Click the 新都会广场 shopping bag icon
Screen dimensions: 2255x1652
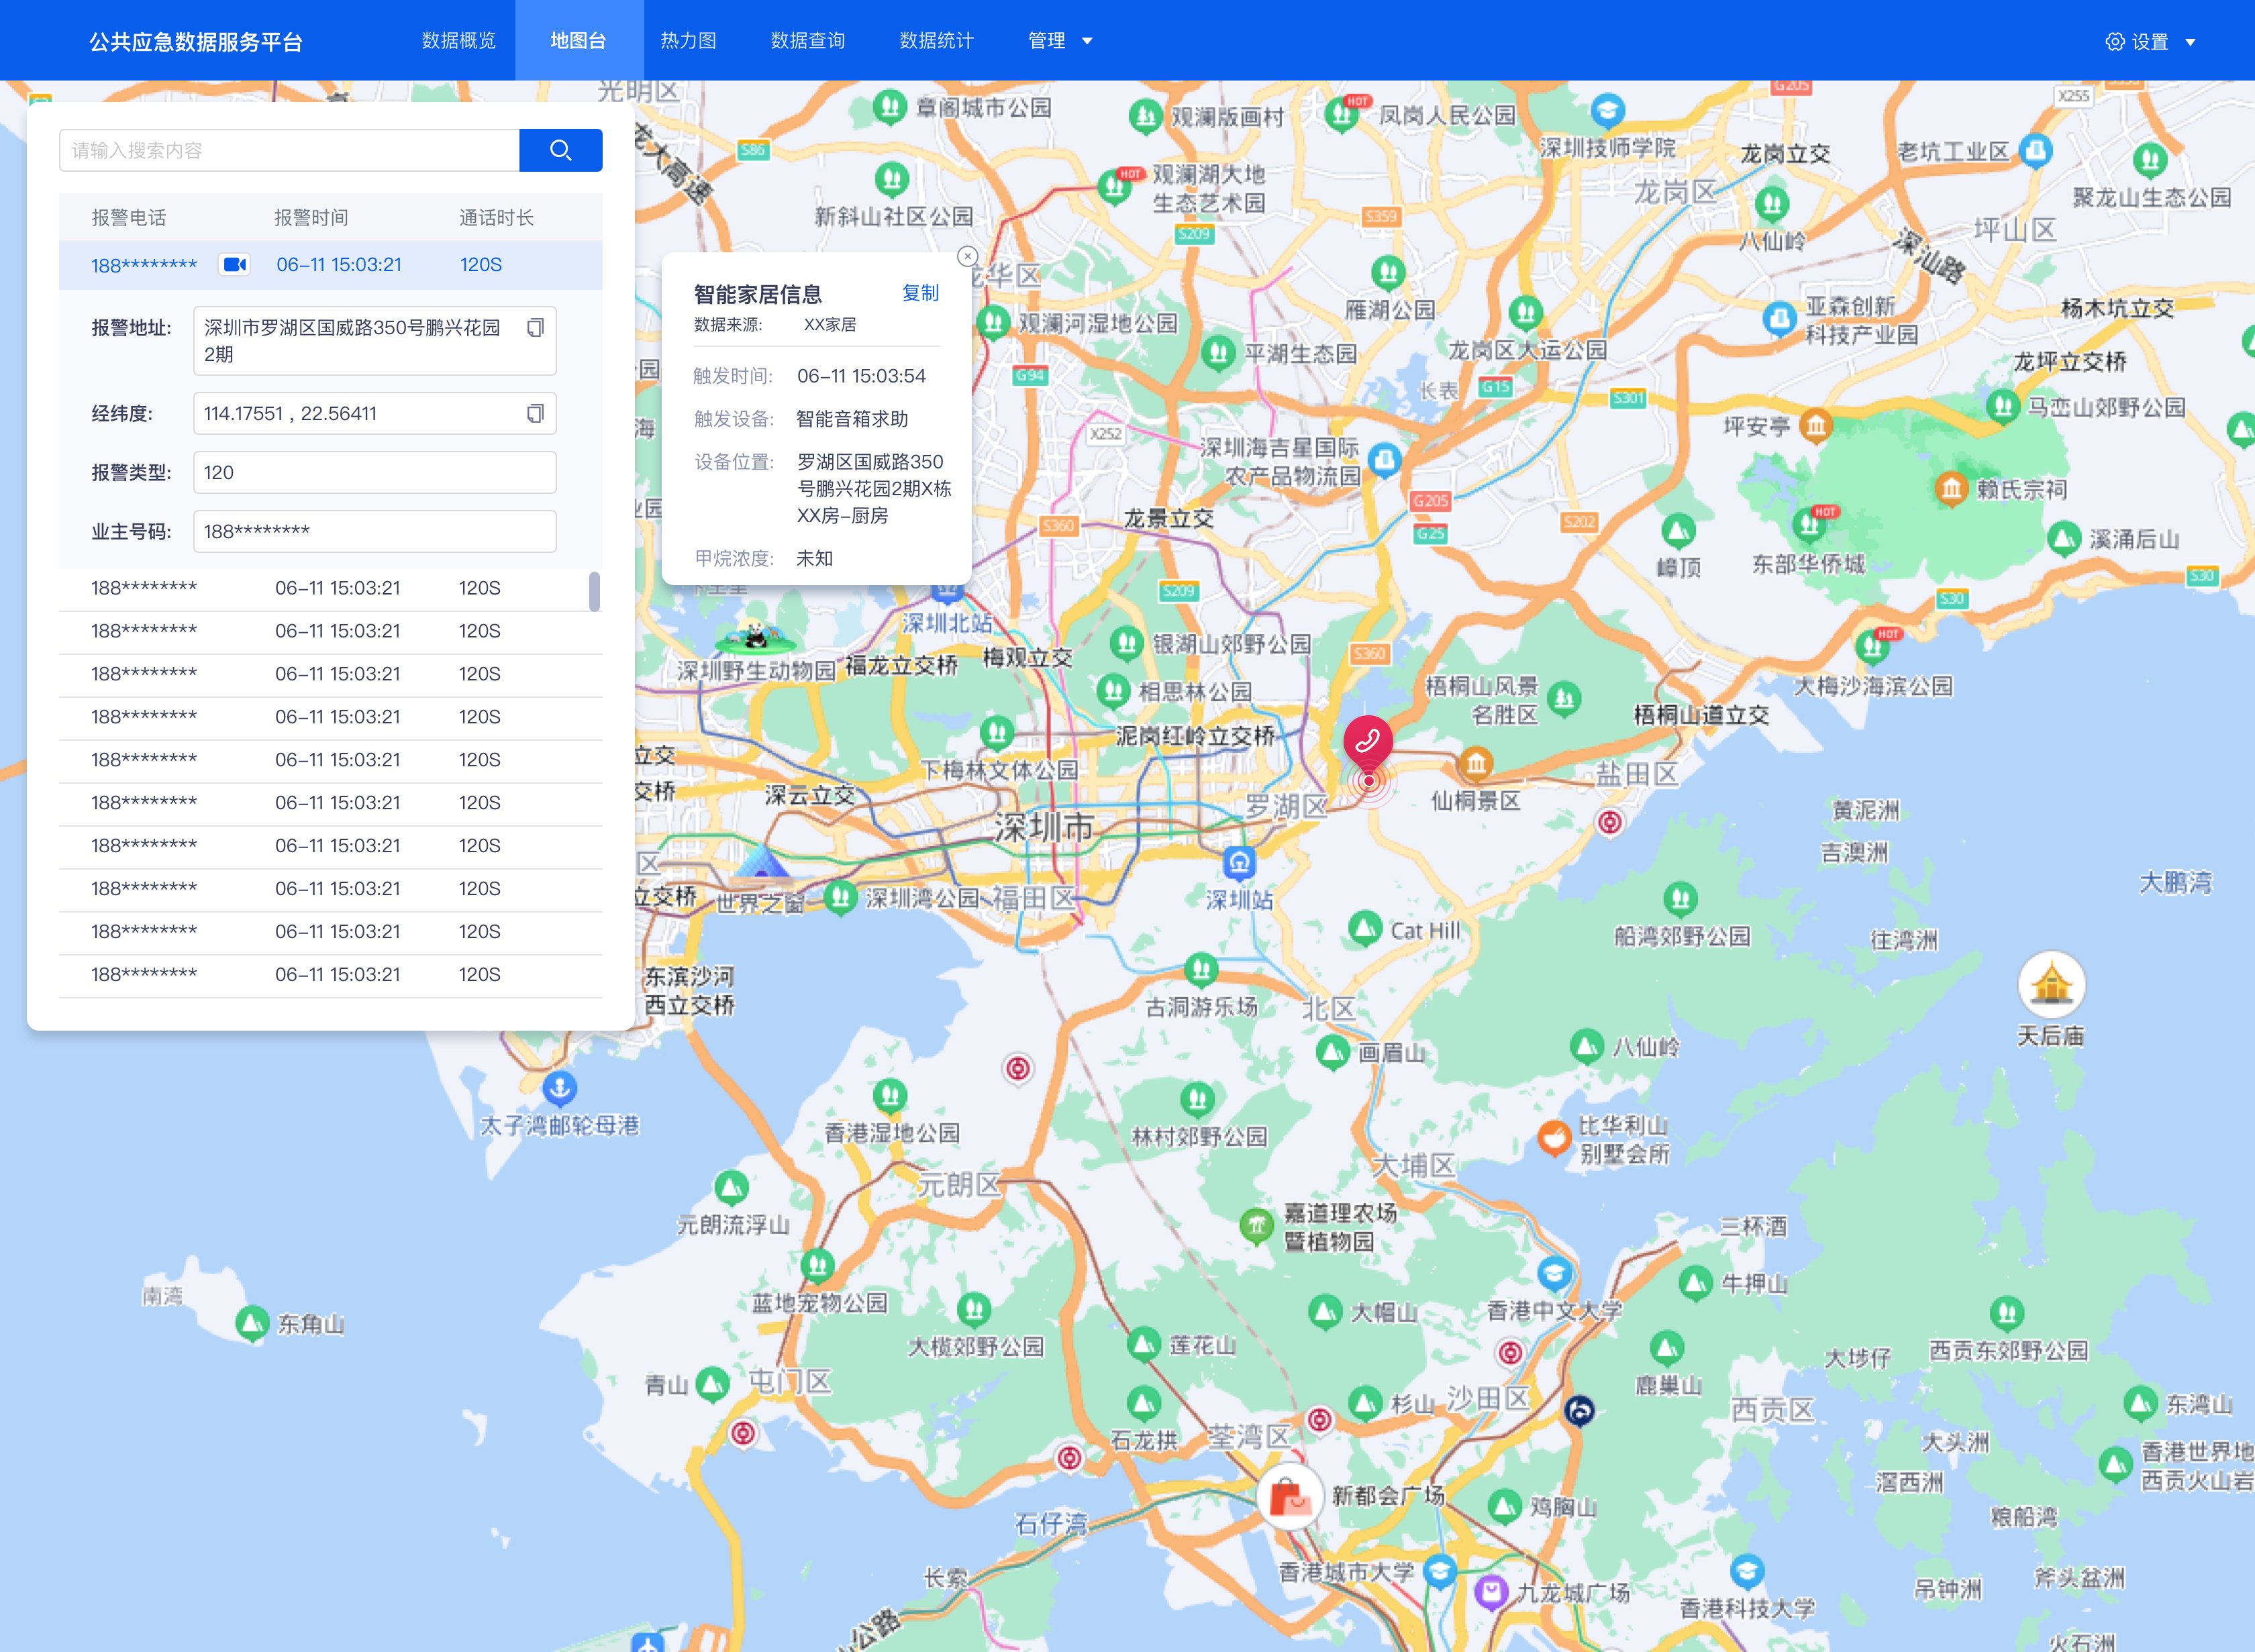pos(1289,1497)
